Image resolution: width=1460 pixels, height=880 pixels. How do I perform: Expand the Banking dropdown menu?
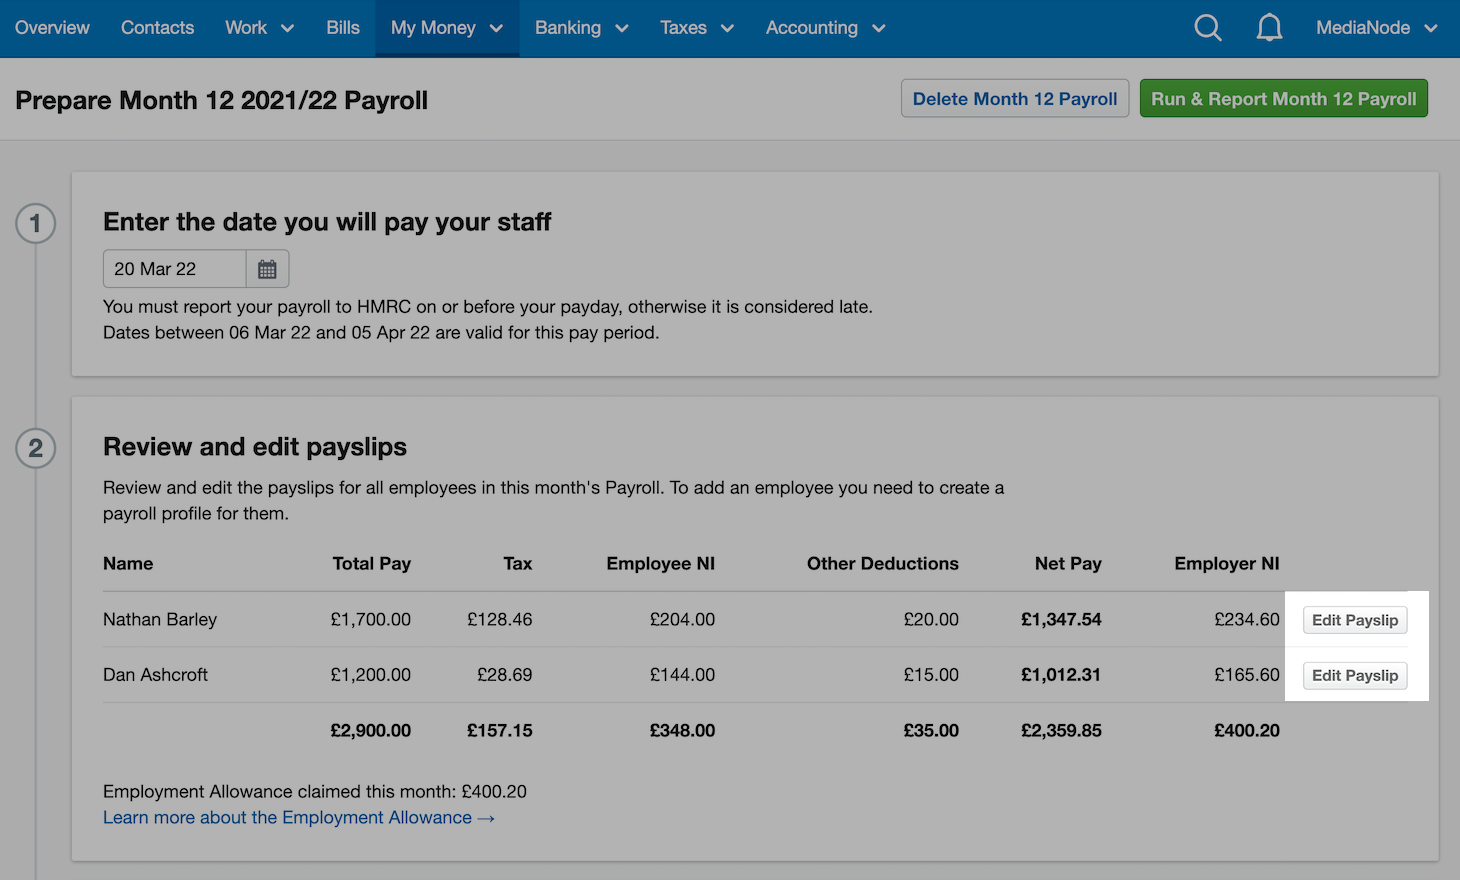coord(581,28)
